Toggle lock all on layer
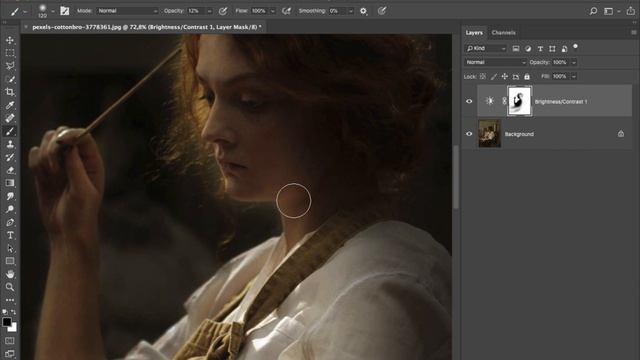 (527, 76)
